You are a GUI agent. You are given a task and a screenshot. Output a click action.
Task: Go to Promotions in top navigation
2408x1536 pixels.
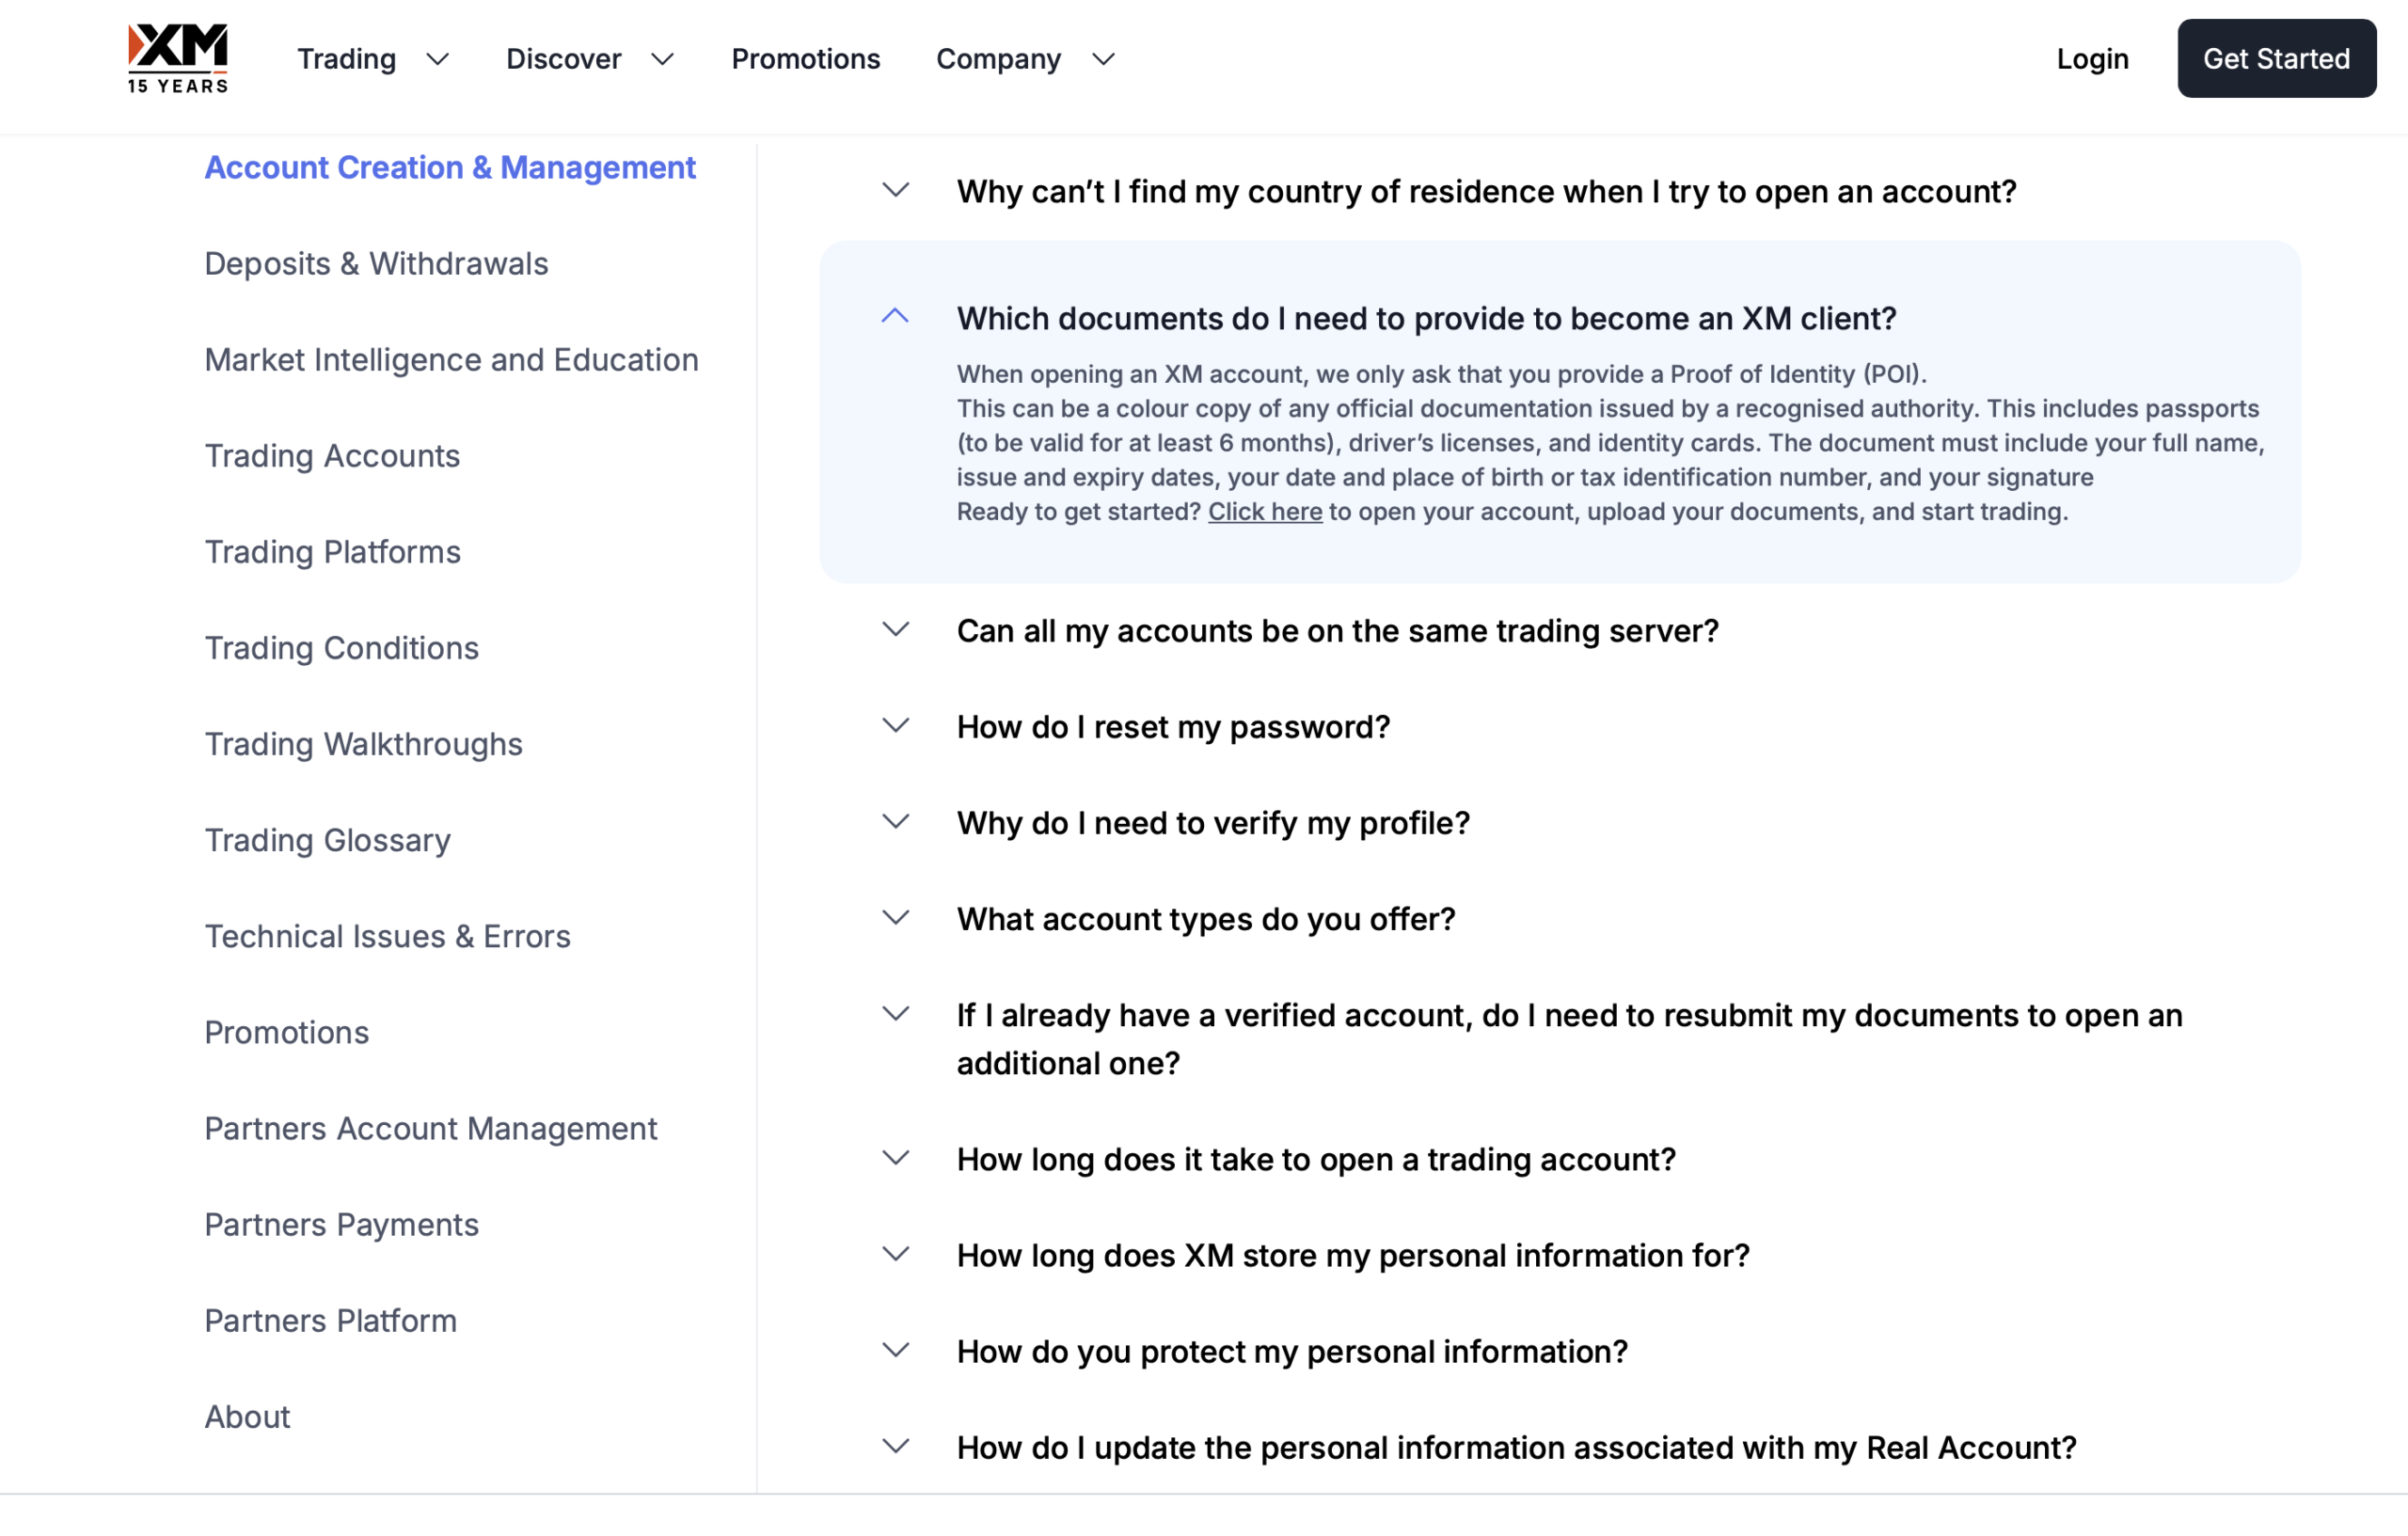(805, 59)
